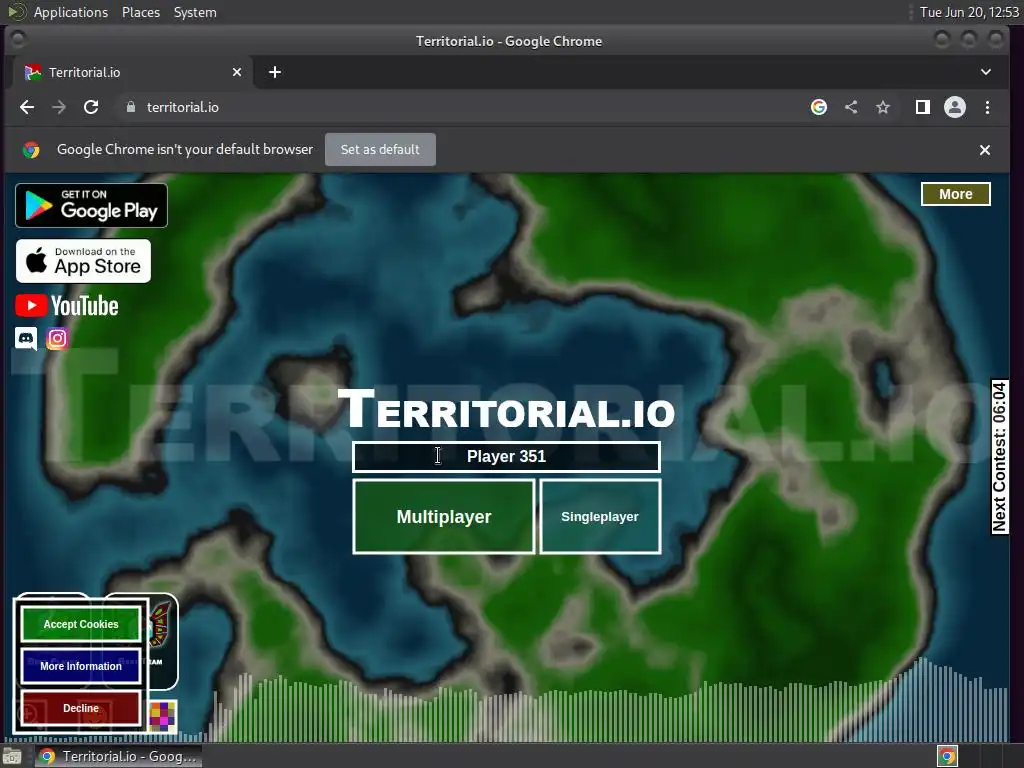Open the Chrome profile avatar menu
Screen dimensions: 1024x768
pos(955,107)
